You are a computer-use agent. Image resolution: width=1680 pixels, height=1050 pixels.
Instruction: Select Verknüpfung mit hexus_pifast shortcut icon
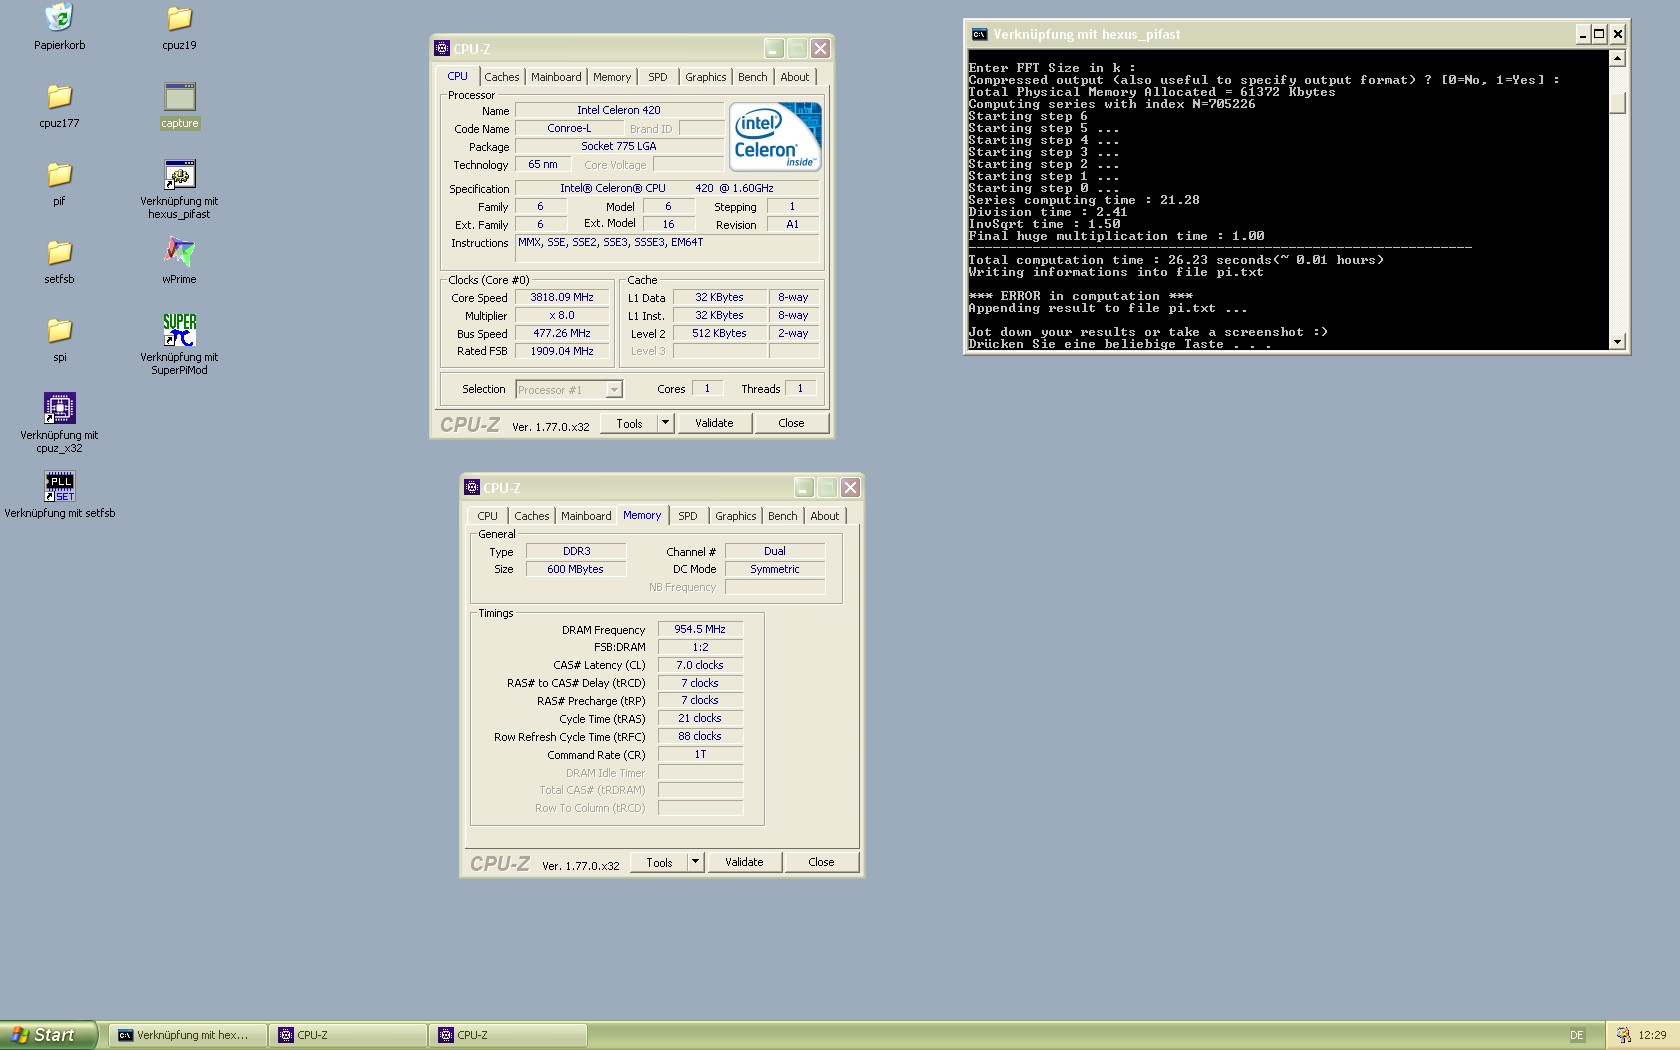pos(179,174)
